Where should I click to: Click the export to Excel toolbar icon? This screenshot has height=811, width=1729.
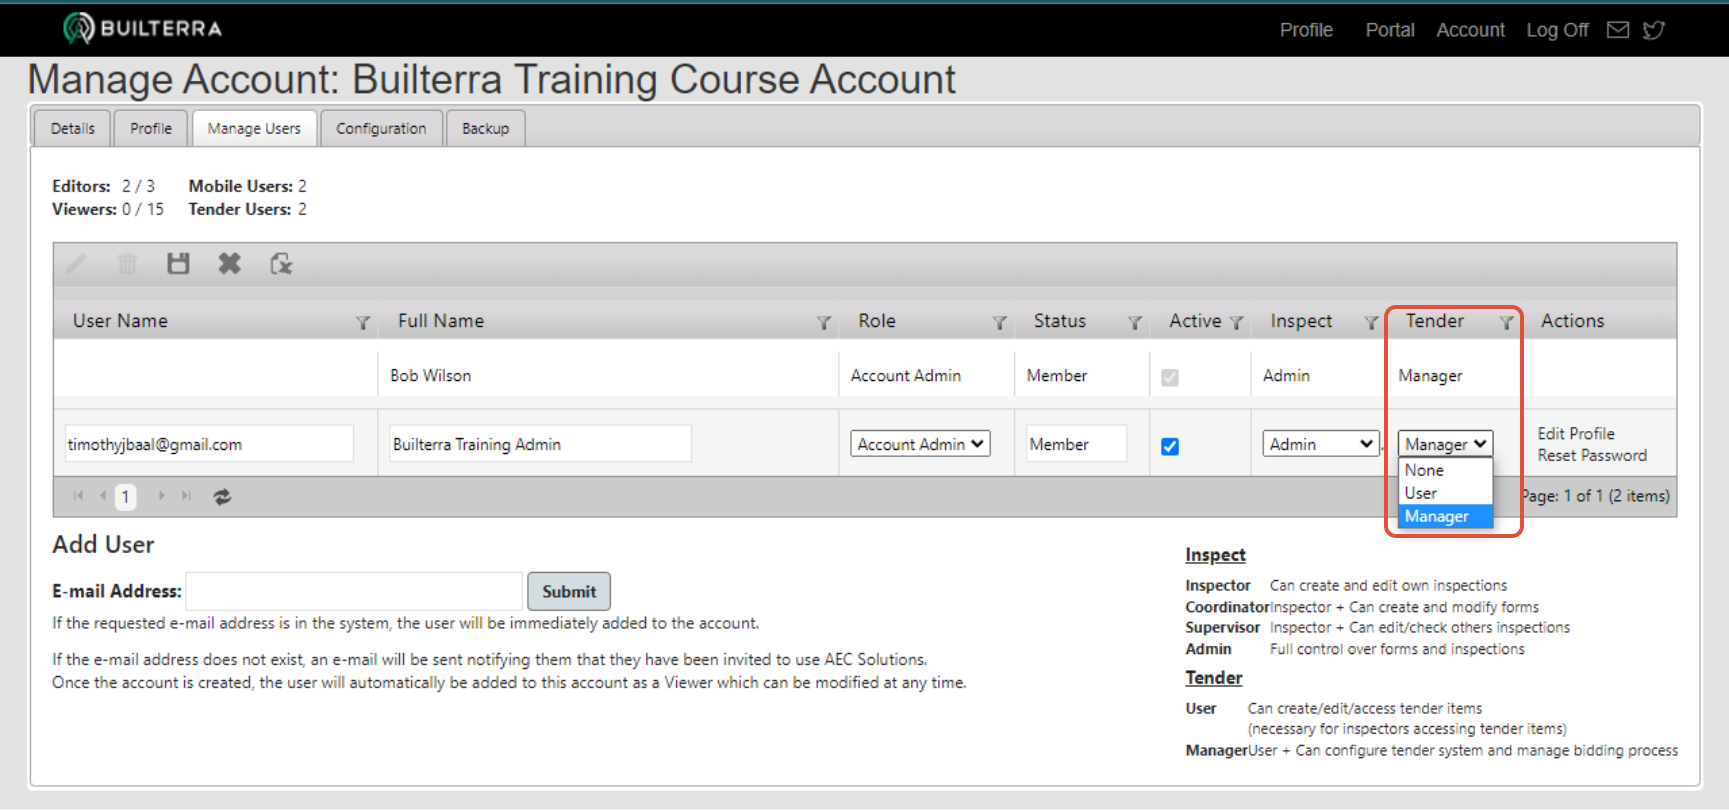(281, 264)
